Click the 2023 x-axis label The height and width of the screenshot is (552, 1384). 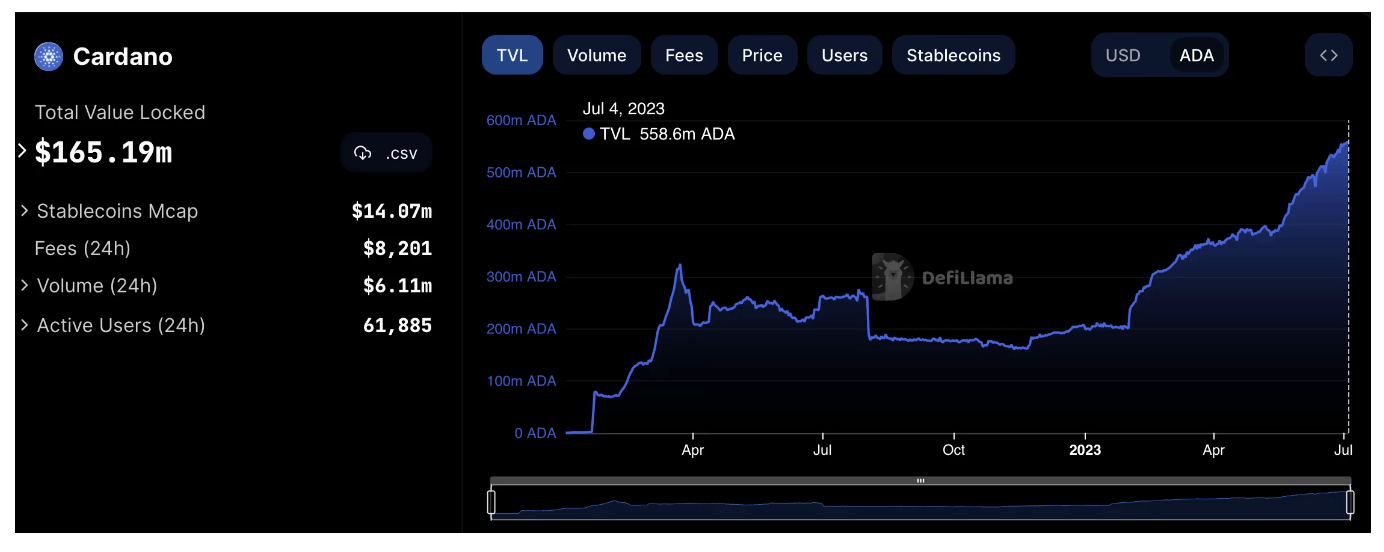(x=1085, y=450)
